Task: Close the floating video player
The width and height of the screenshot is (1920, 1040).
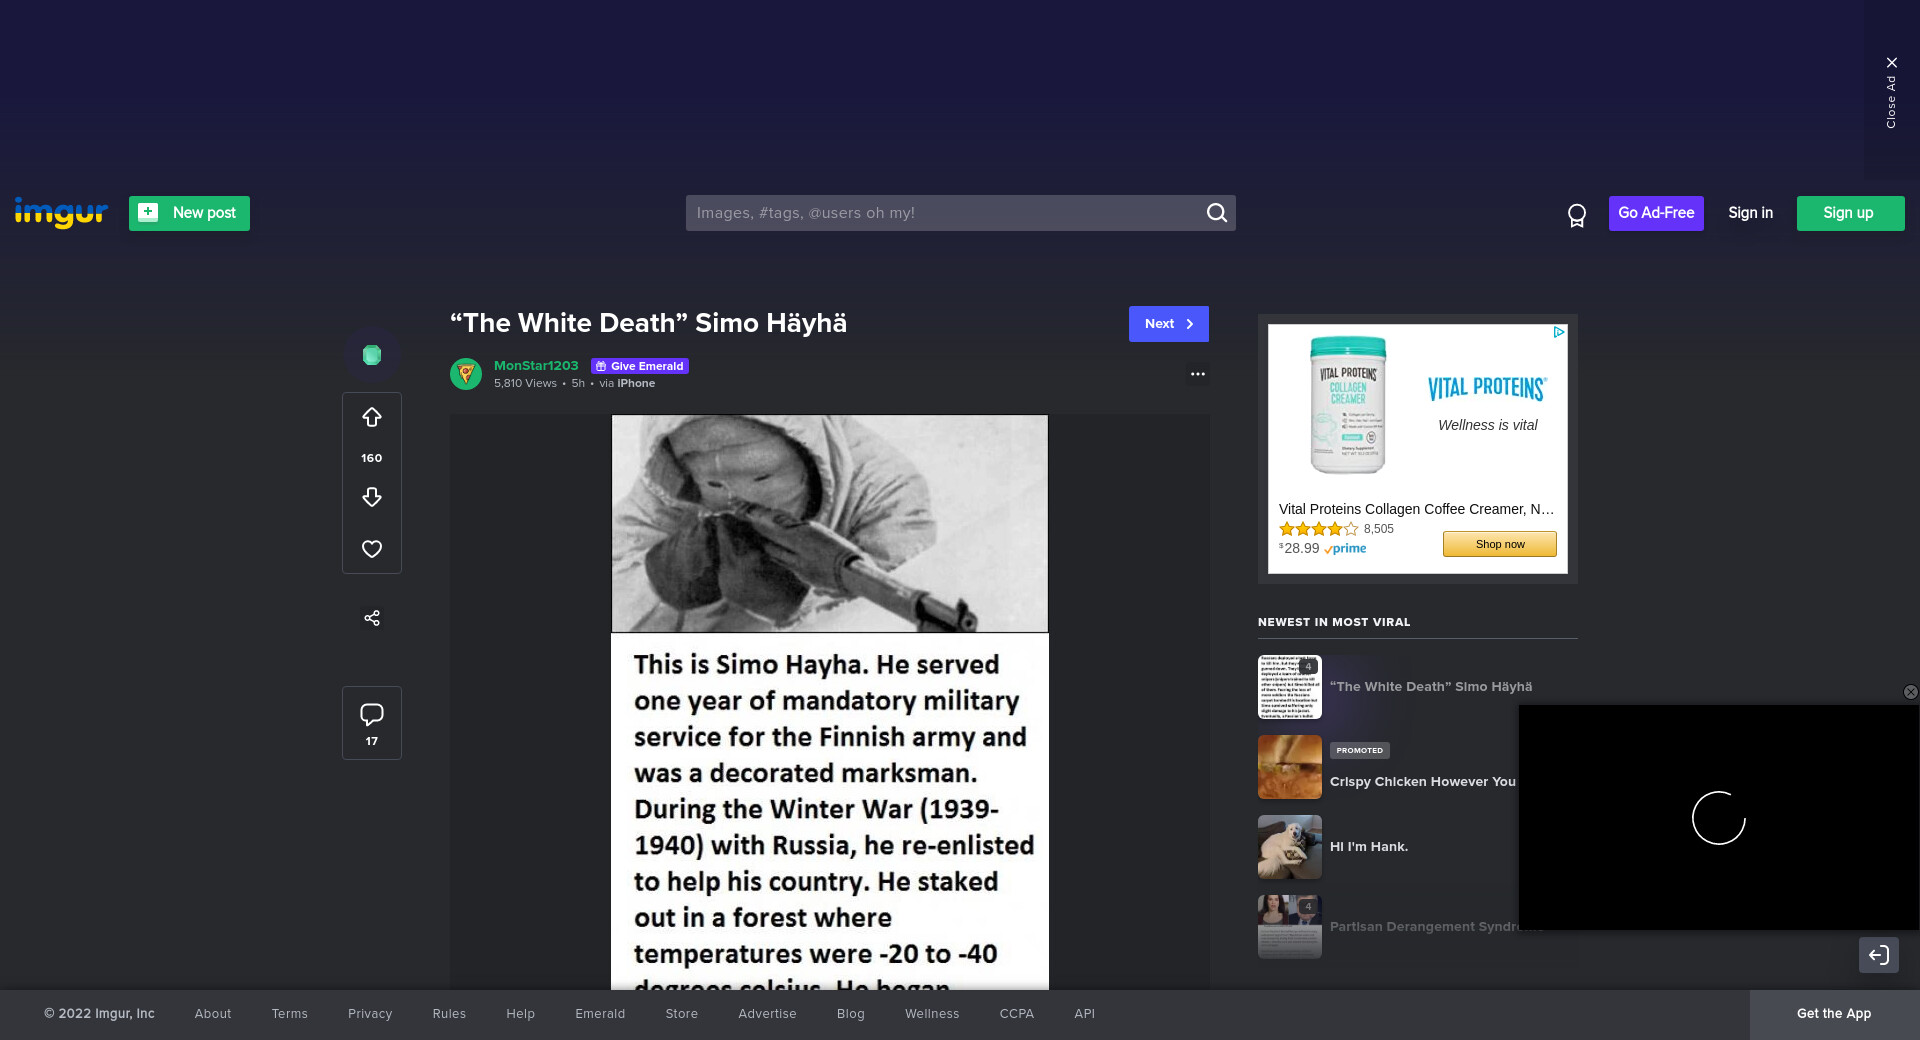Action: [1910, 692]
